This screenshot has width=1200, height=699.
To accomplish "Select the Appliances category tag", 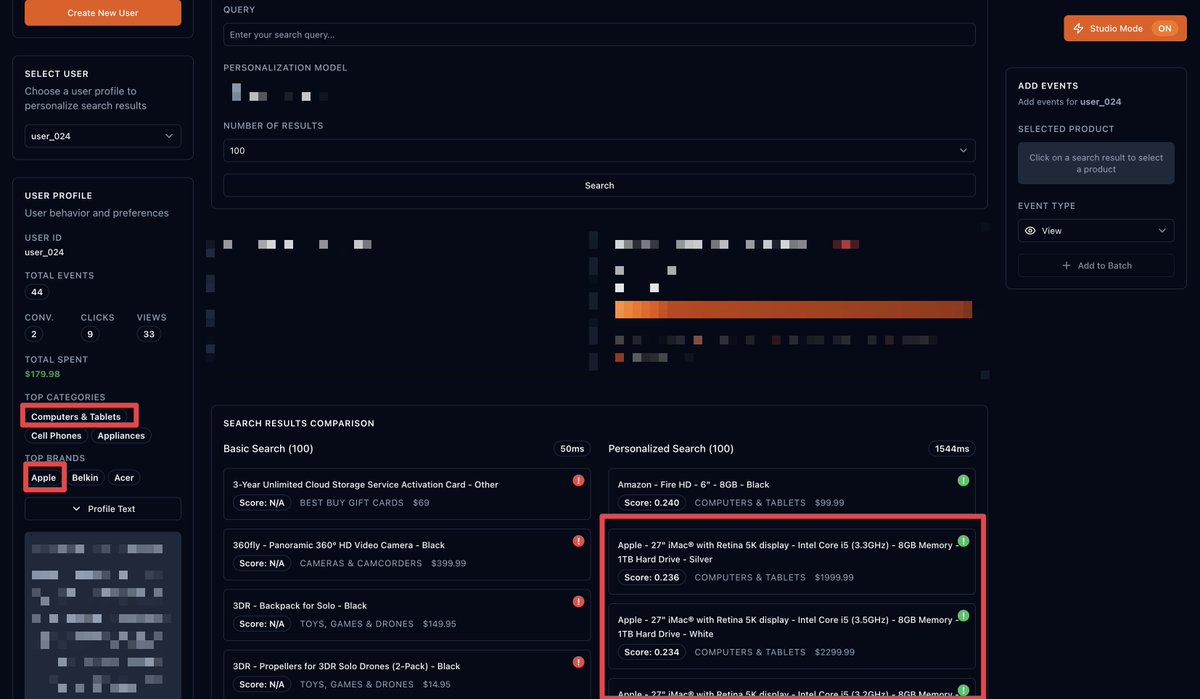I will click(x=121, y=436).
